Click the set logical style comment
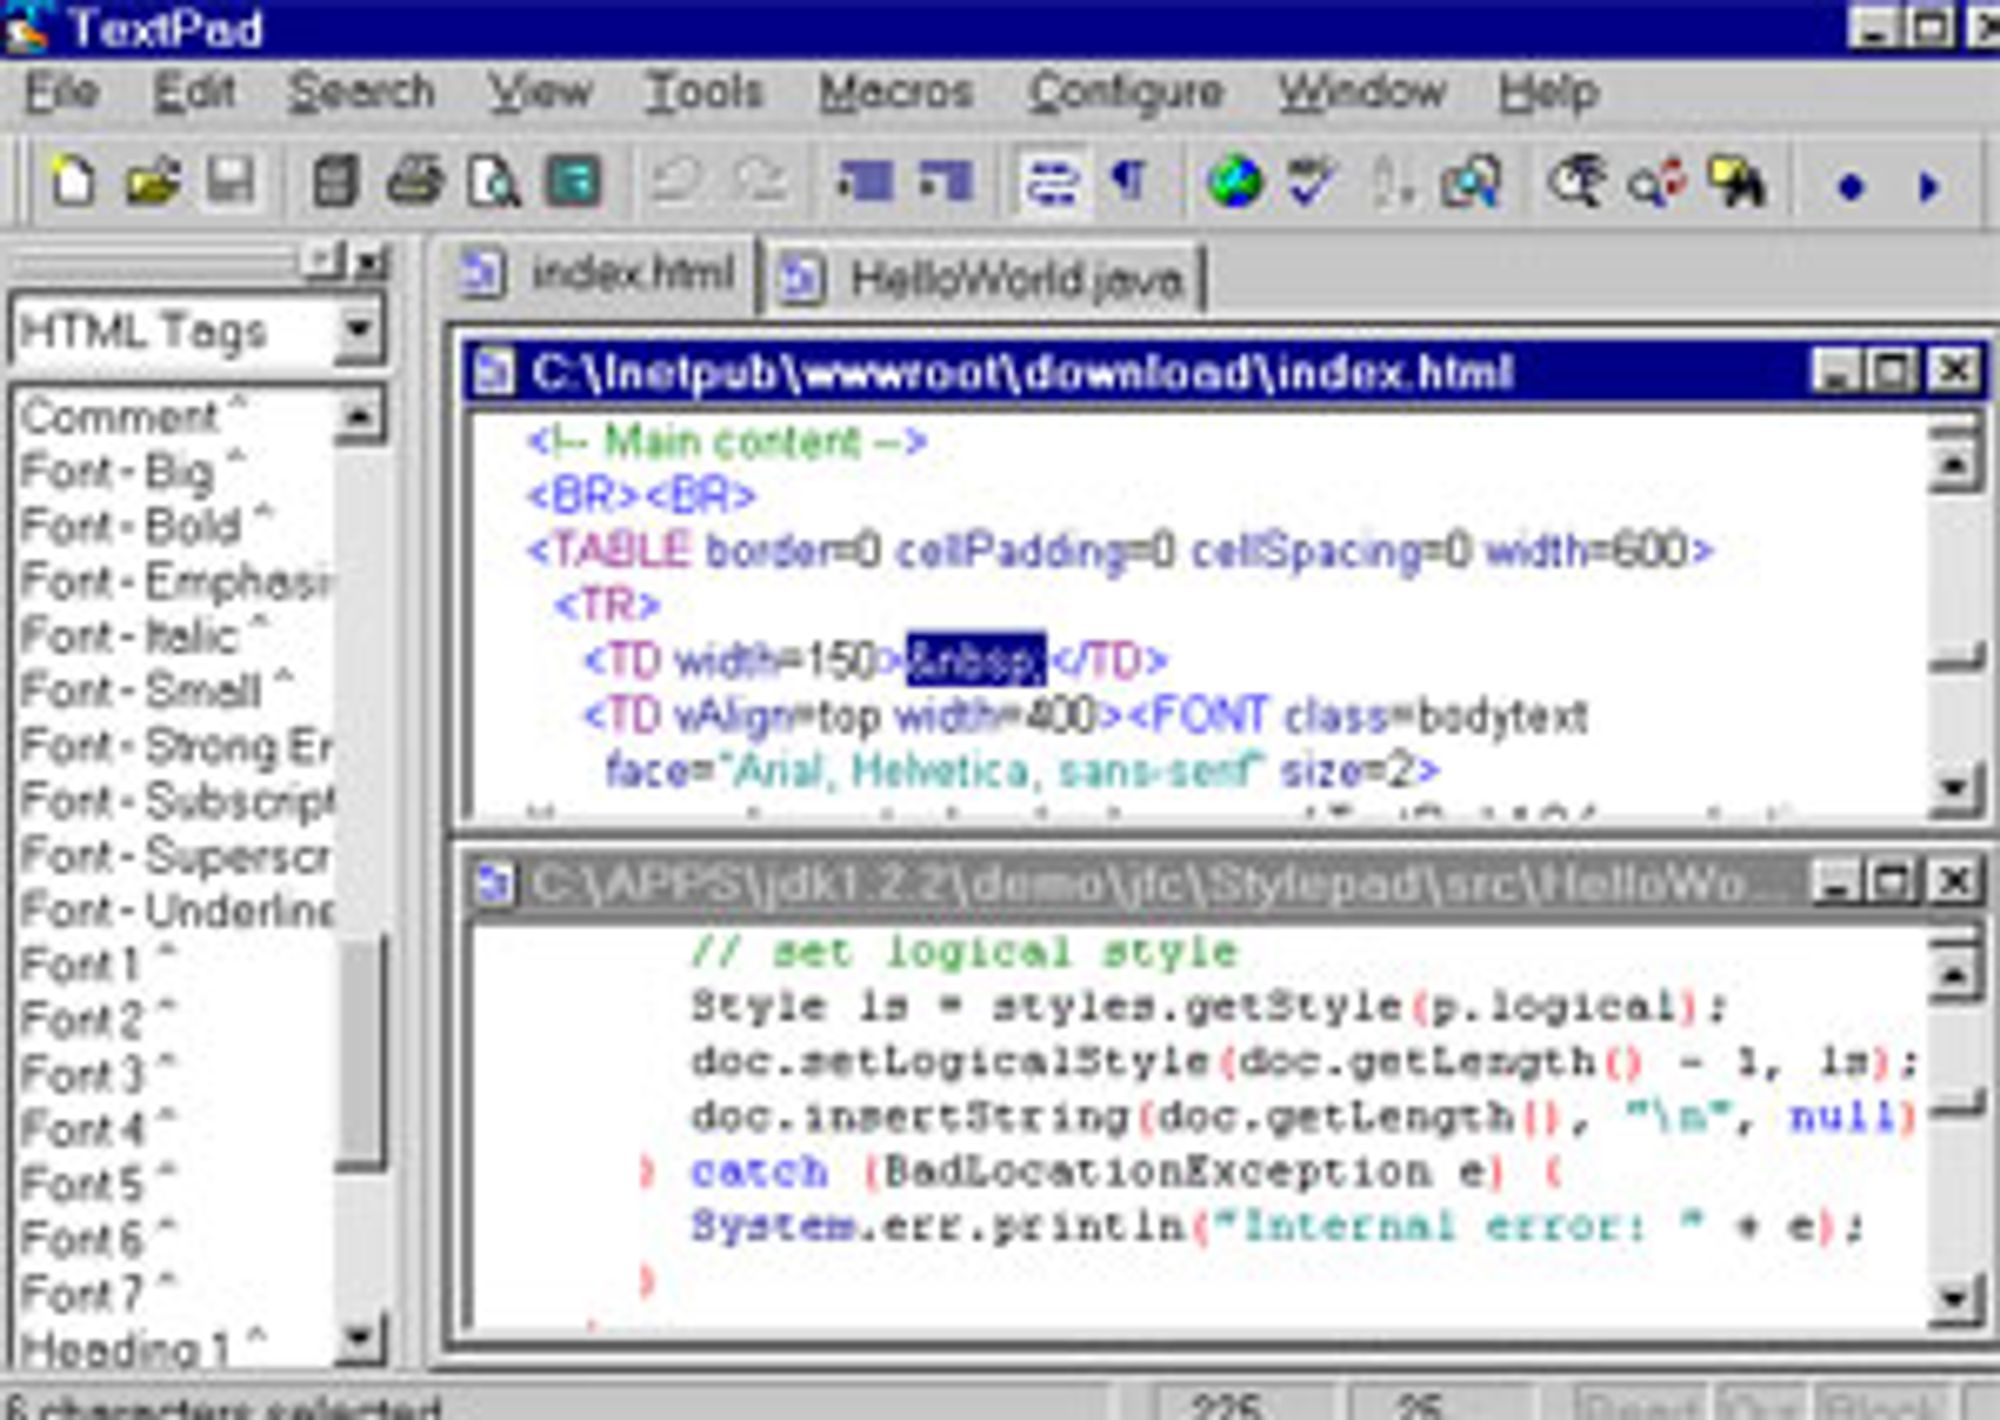 point(964,952)
